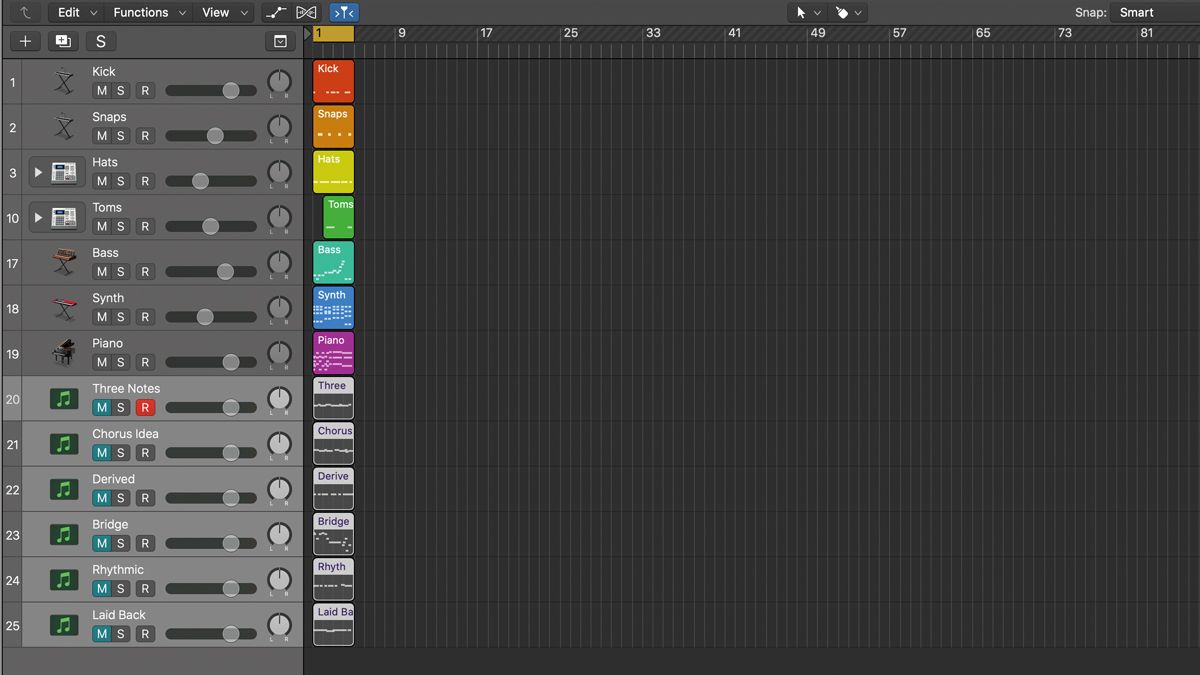Disable record enable on the Three Notes track

pyautogui.click(x=145, y=407)
